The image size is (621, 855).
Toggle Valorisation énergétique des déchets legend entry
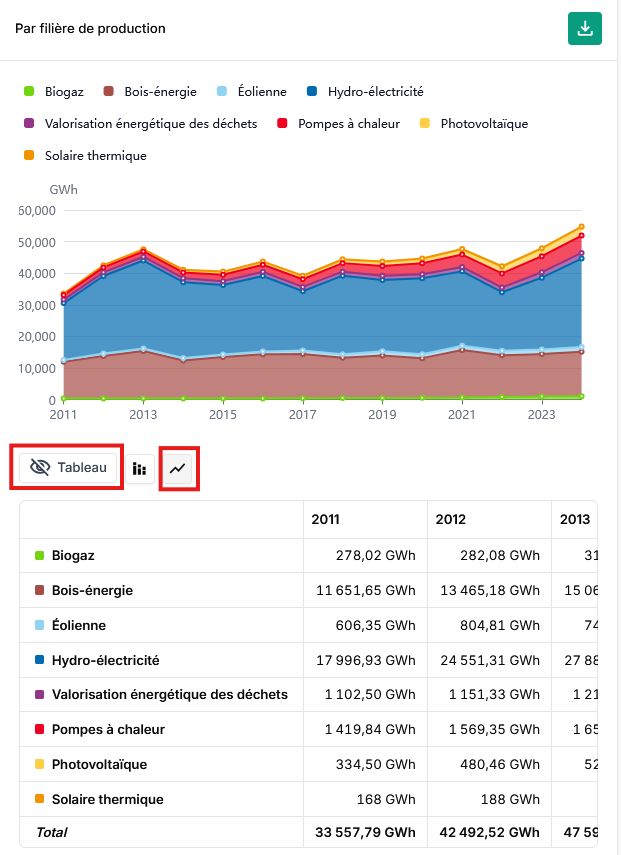(x=140, y=124)
